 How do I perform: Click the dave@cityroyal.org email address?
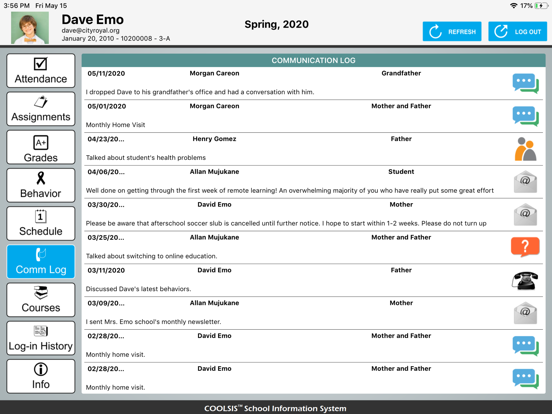[90, 31]
